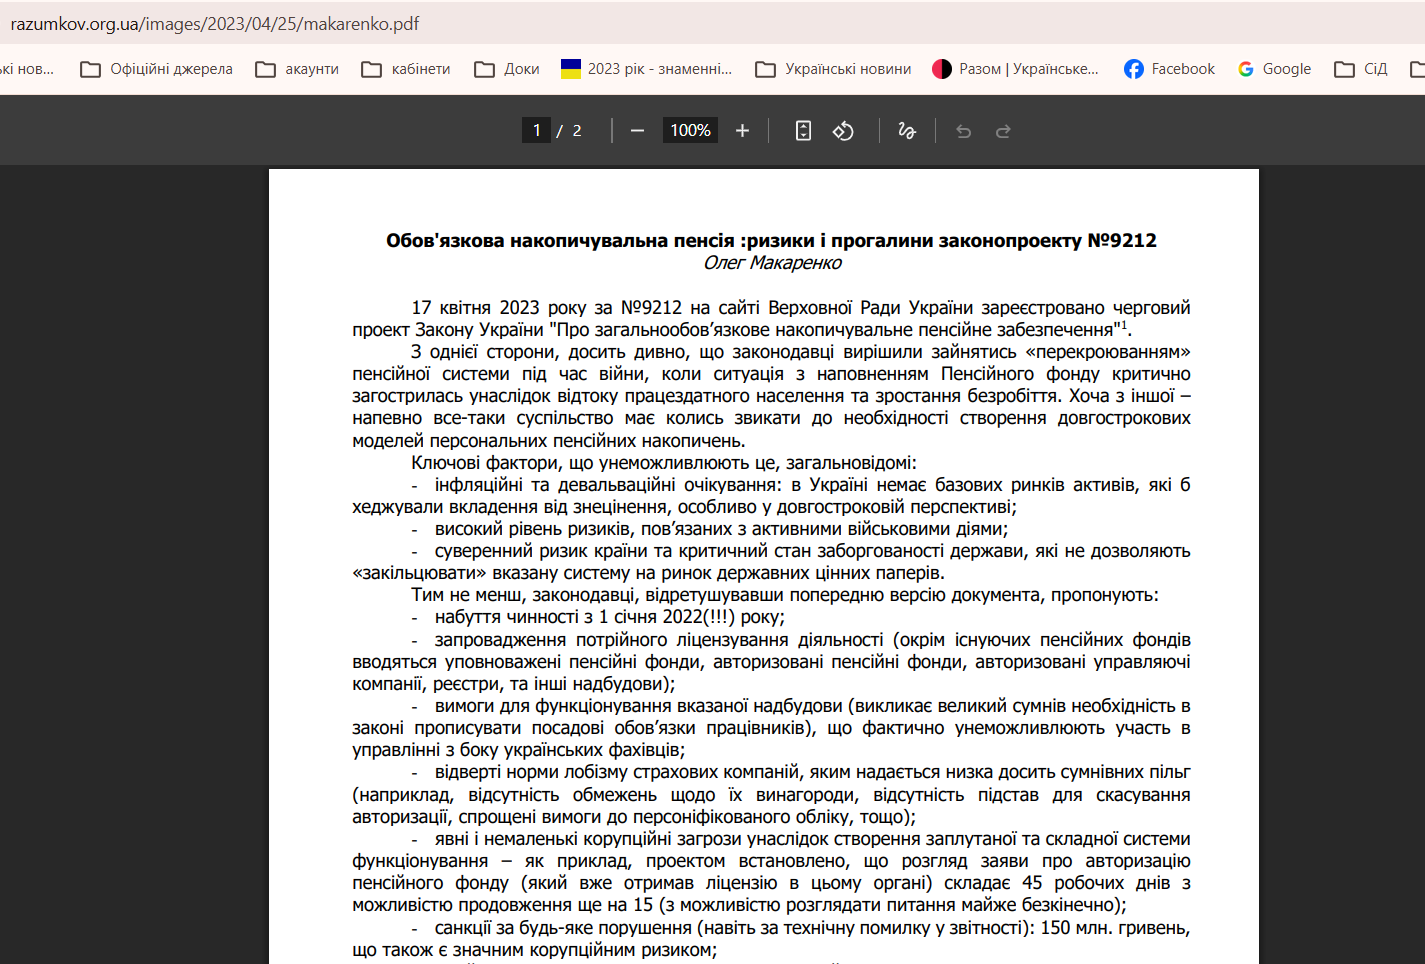The width and height of the screenshot is (1425, 964).
Task: Click footnote marker 1 after 'забезпечення'
Action: (x=1124, y=325)
